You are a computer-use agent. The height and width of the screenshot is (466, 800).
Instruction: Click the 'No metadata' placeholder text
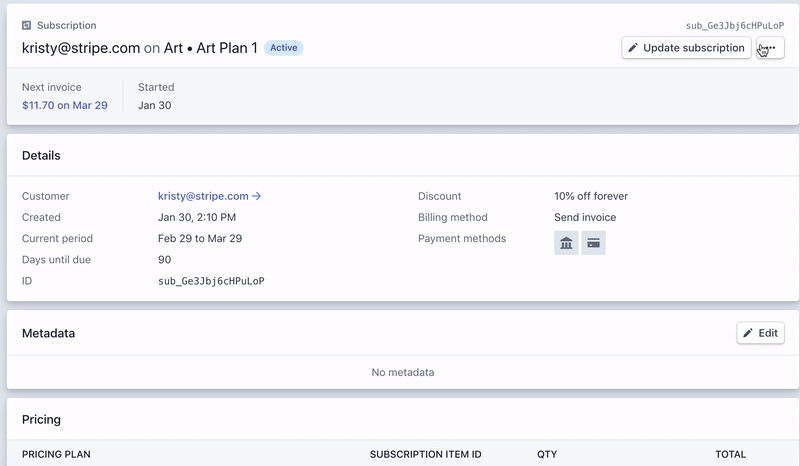(x=403, y=372)
